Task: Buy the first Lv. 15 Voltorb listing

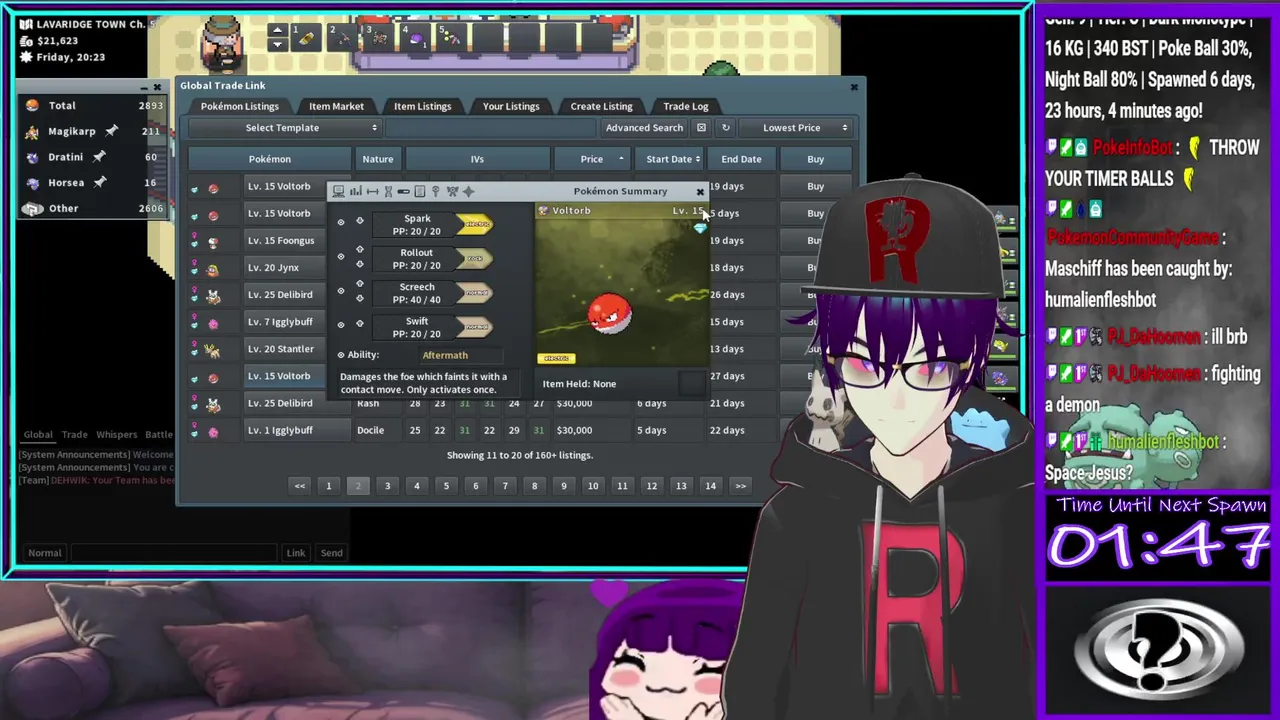Action: 816,186
